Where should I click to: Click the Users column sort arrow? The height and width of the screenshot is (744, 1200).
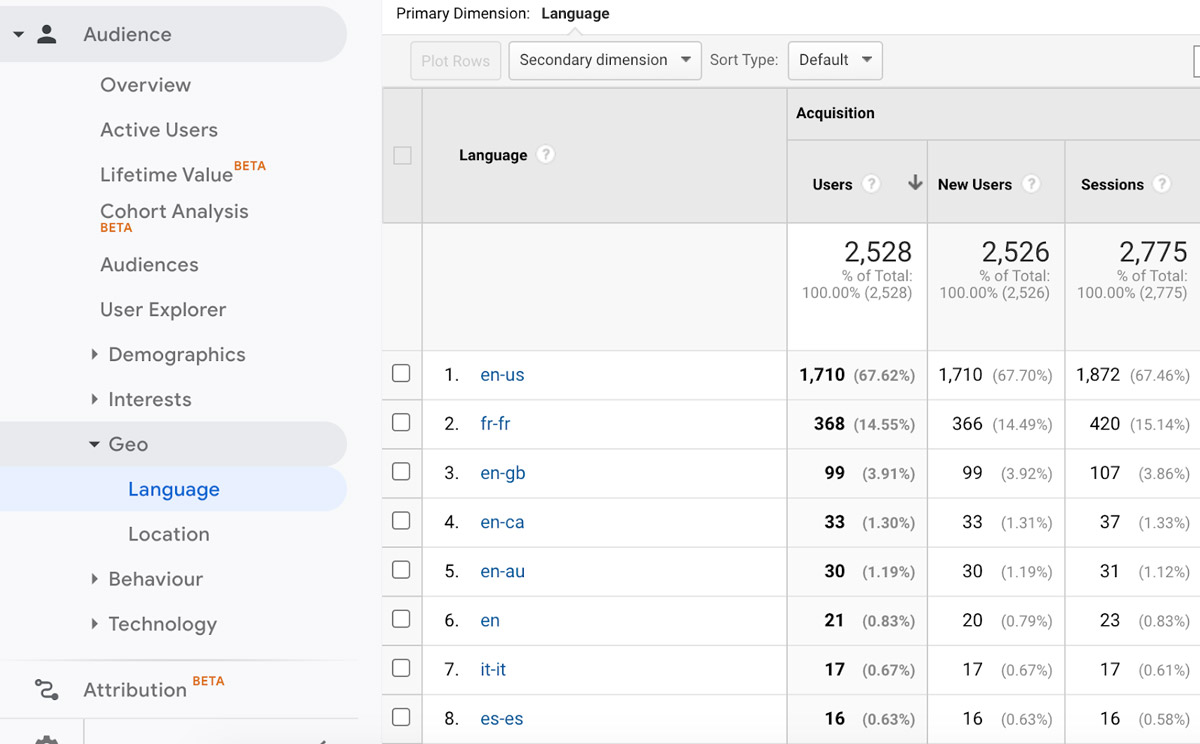[914, 183]
